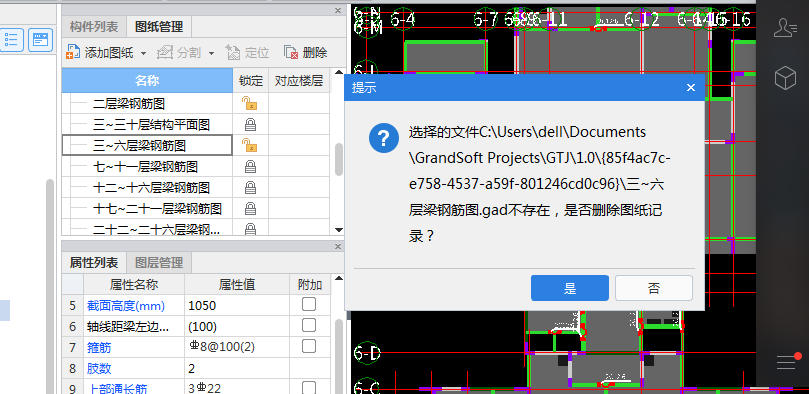
Task: Click the 箍筋 property name
Action: click(x=99, y=348)
